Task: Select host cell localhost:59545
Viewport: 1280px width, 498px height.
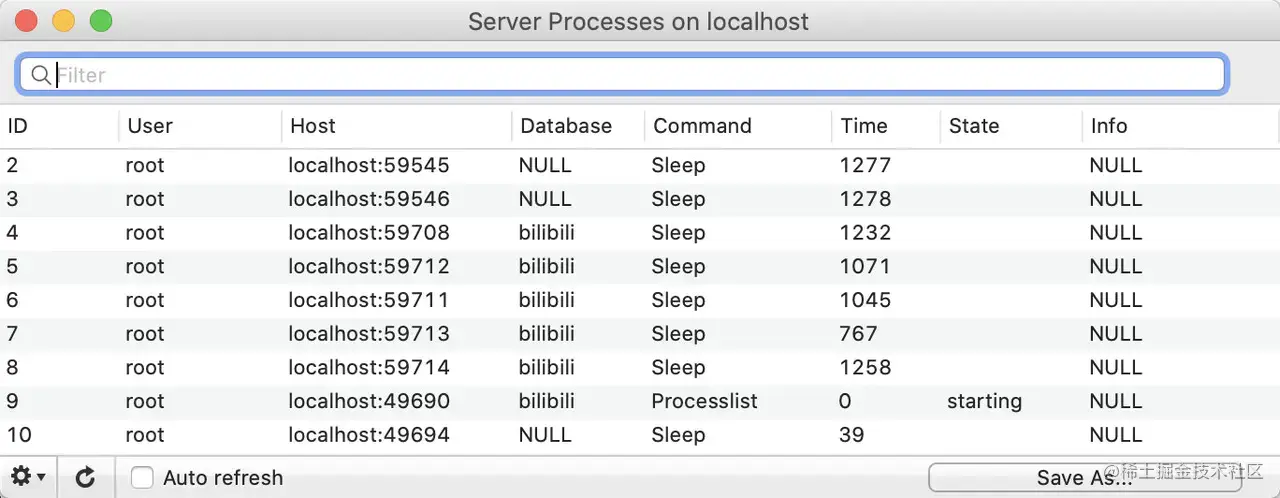Action: [x=369, y=165]
